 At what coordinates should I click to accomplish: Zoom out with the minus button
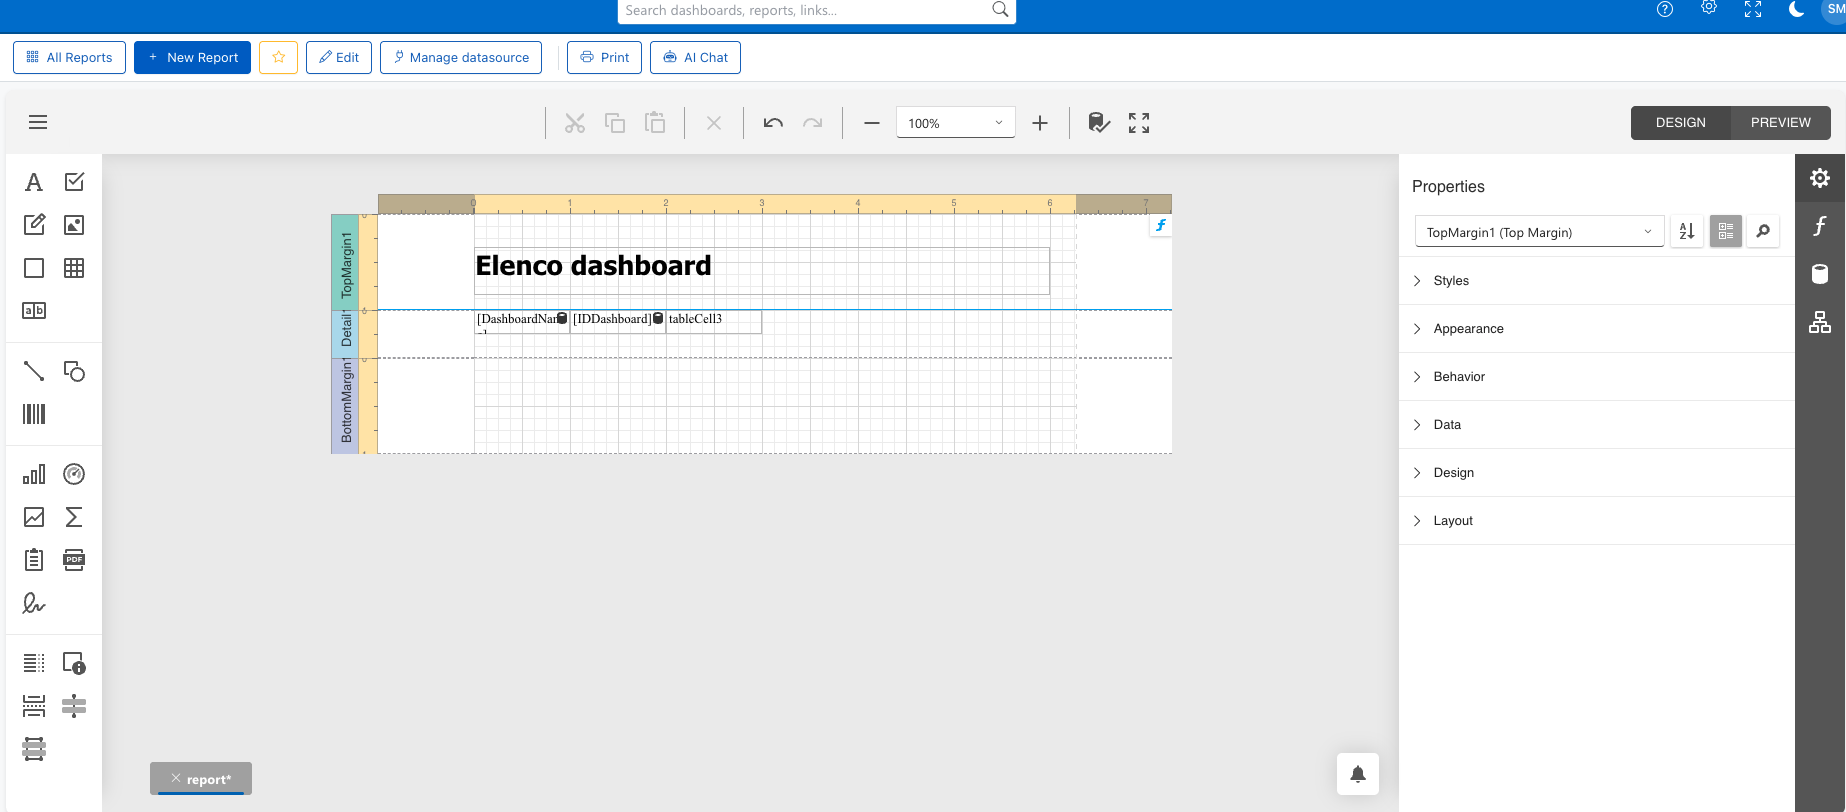872,123
